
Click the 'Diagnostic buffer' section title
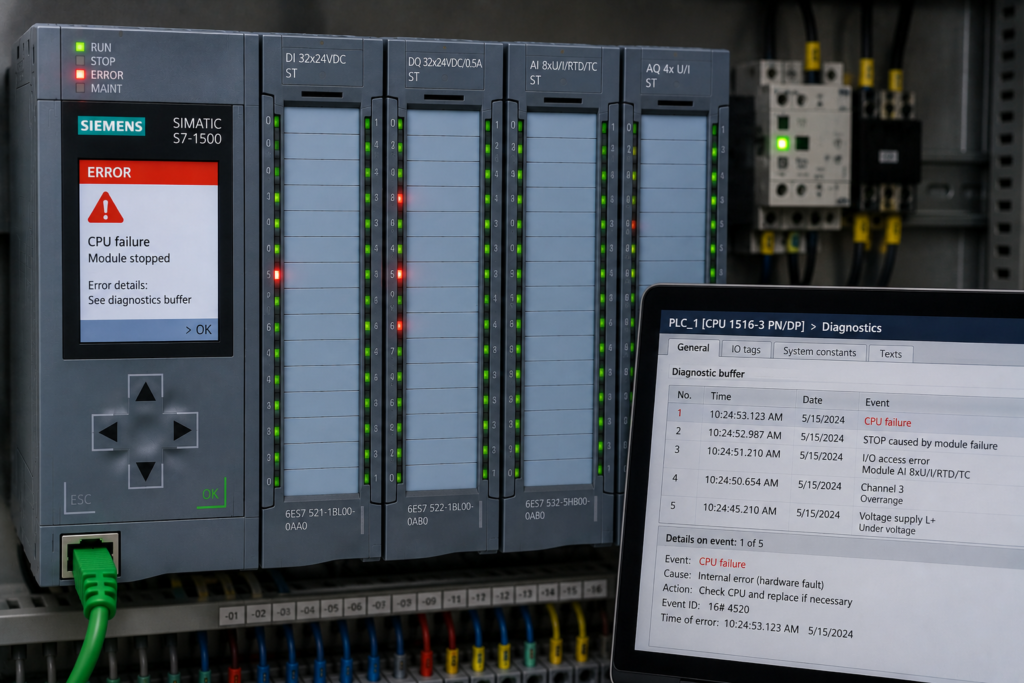(x=708, y=373)
